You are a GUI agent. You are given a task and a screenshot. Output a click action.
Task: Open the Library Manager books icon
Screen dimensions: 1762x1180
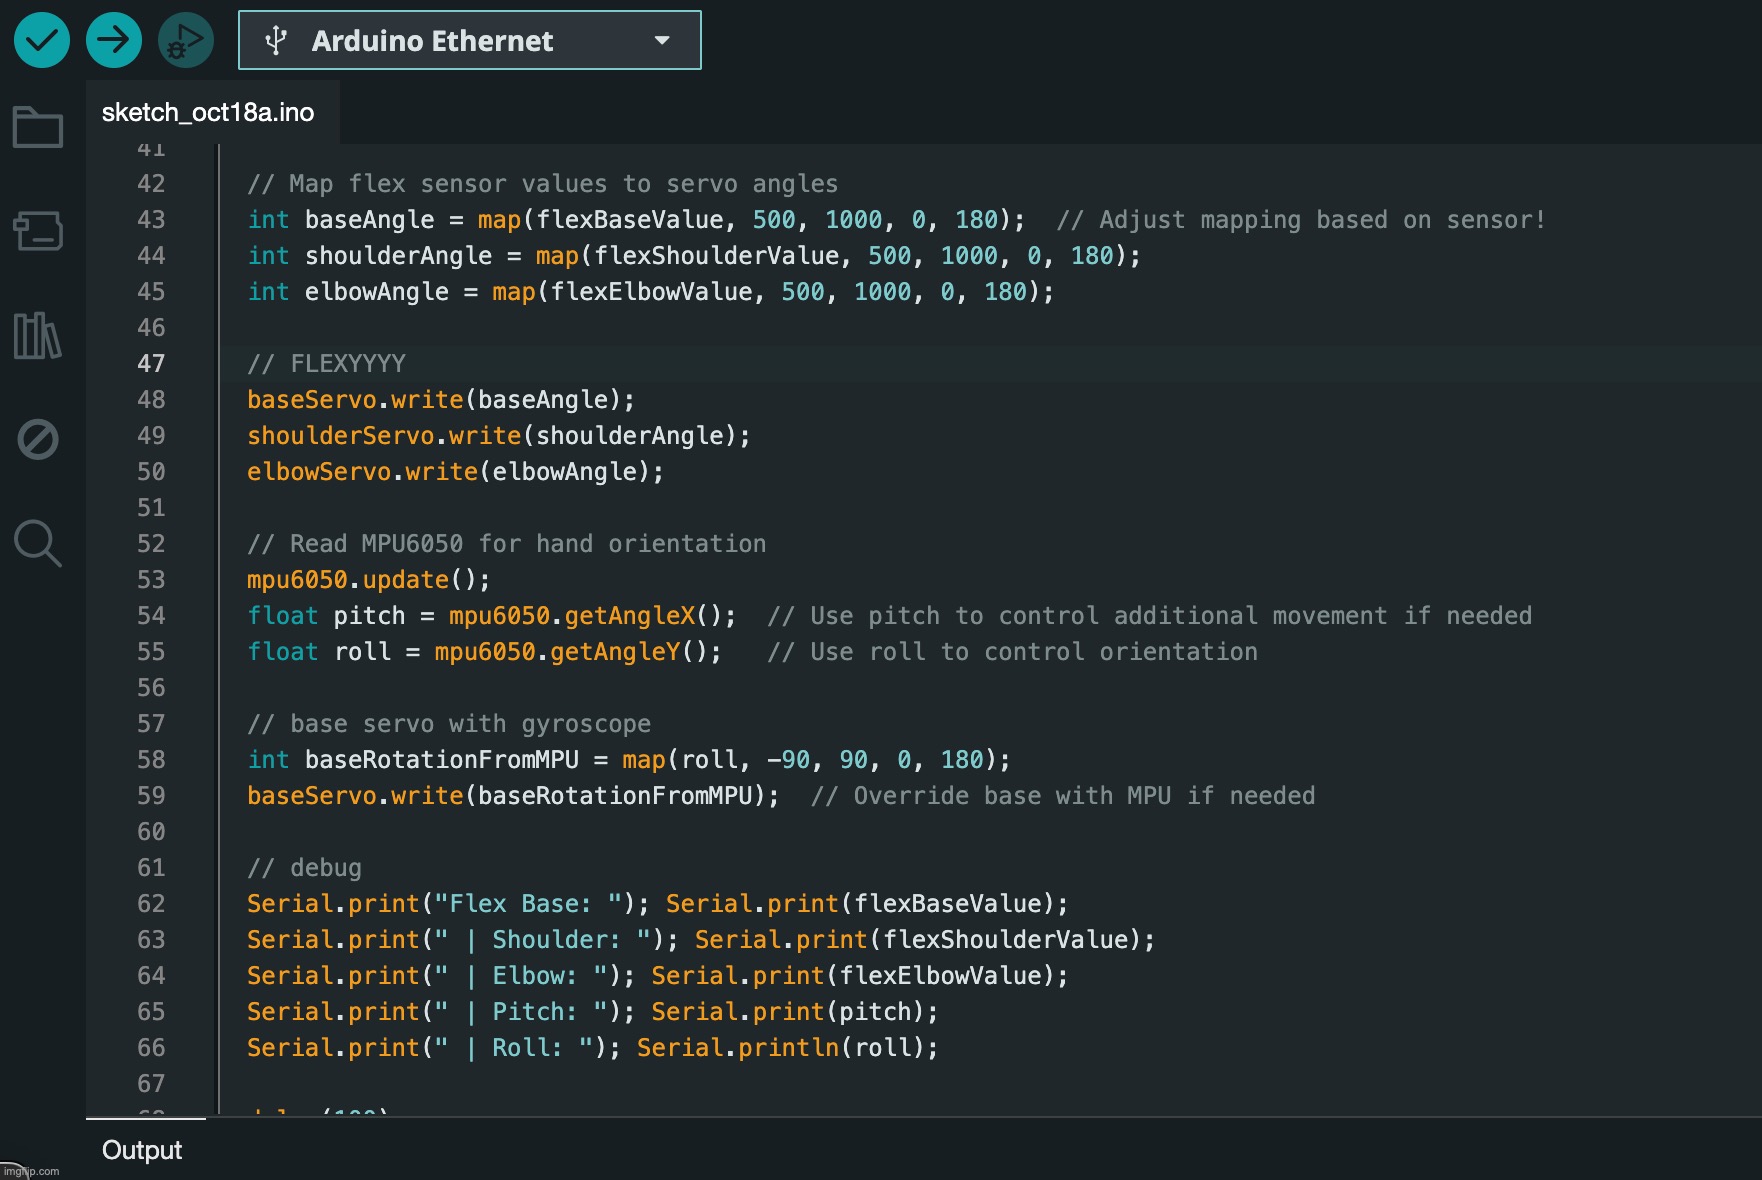[x=38, y=335]
